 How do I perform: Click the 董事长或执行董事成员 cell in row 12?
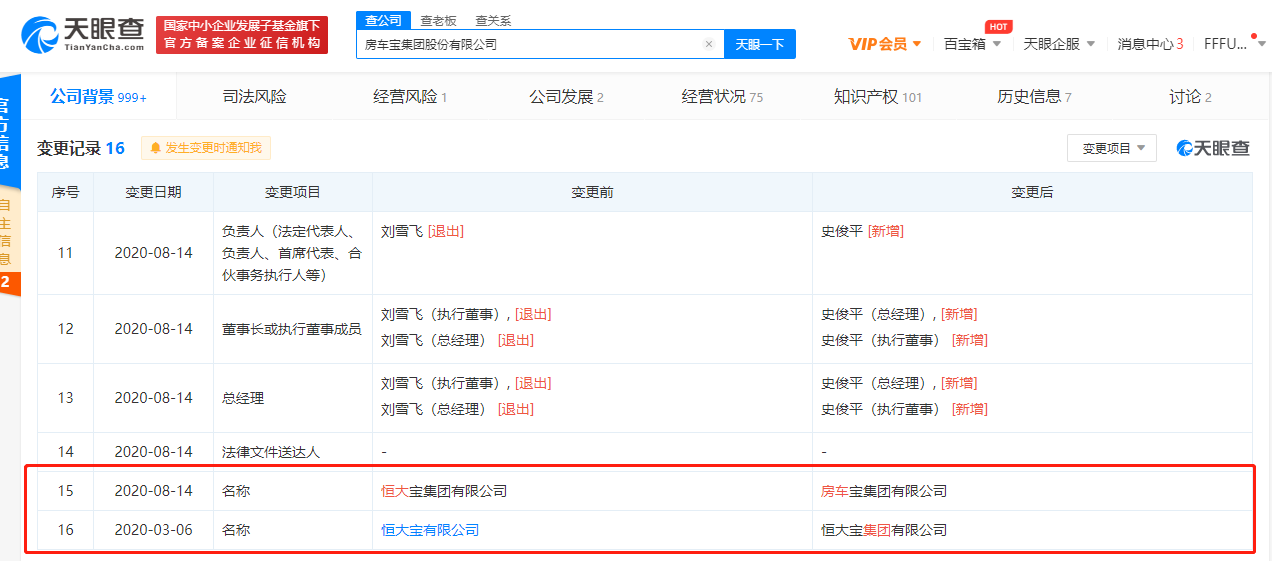pyautogui.click(x=291, y=329)
